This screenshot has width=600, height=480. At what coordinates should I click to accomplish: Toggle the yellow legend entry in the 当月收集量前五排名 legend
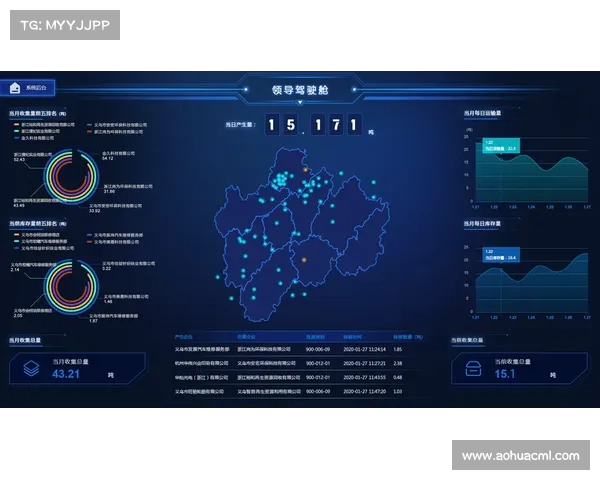click(x=44, y=124)
